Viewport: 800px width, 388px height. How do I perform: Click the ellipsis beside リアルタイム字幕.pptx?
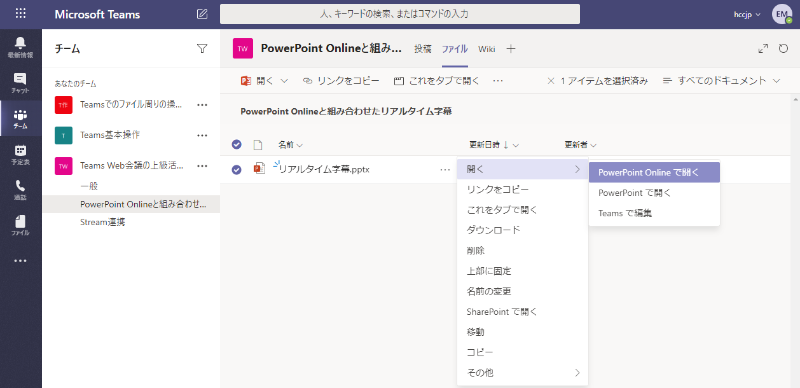[445, 169]
